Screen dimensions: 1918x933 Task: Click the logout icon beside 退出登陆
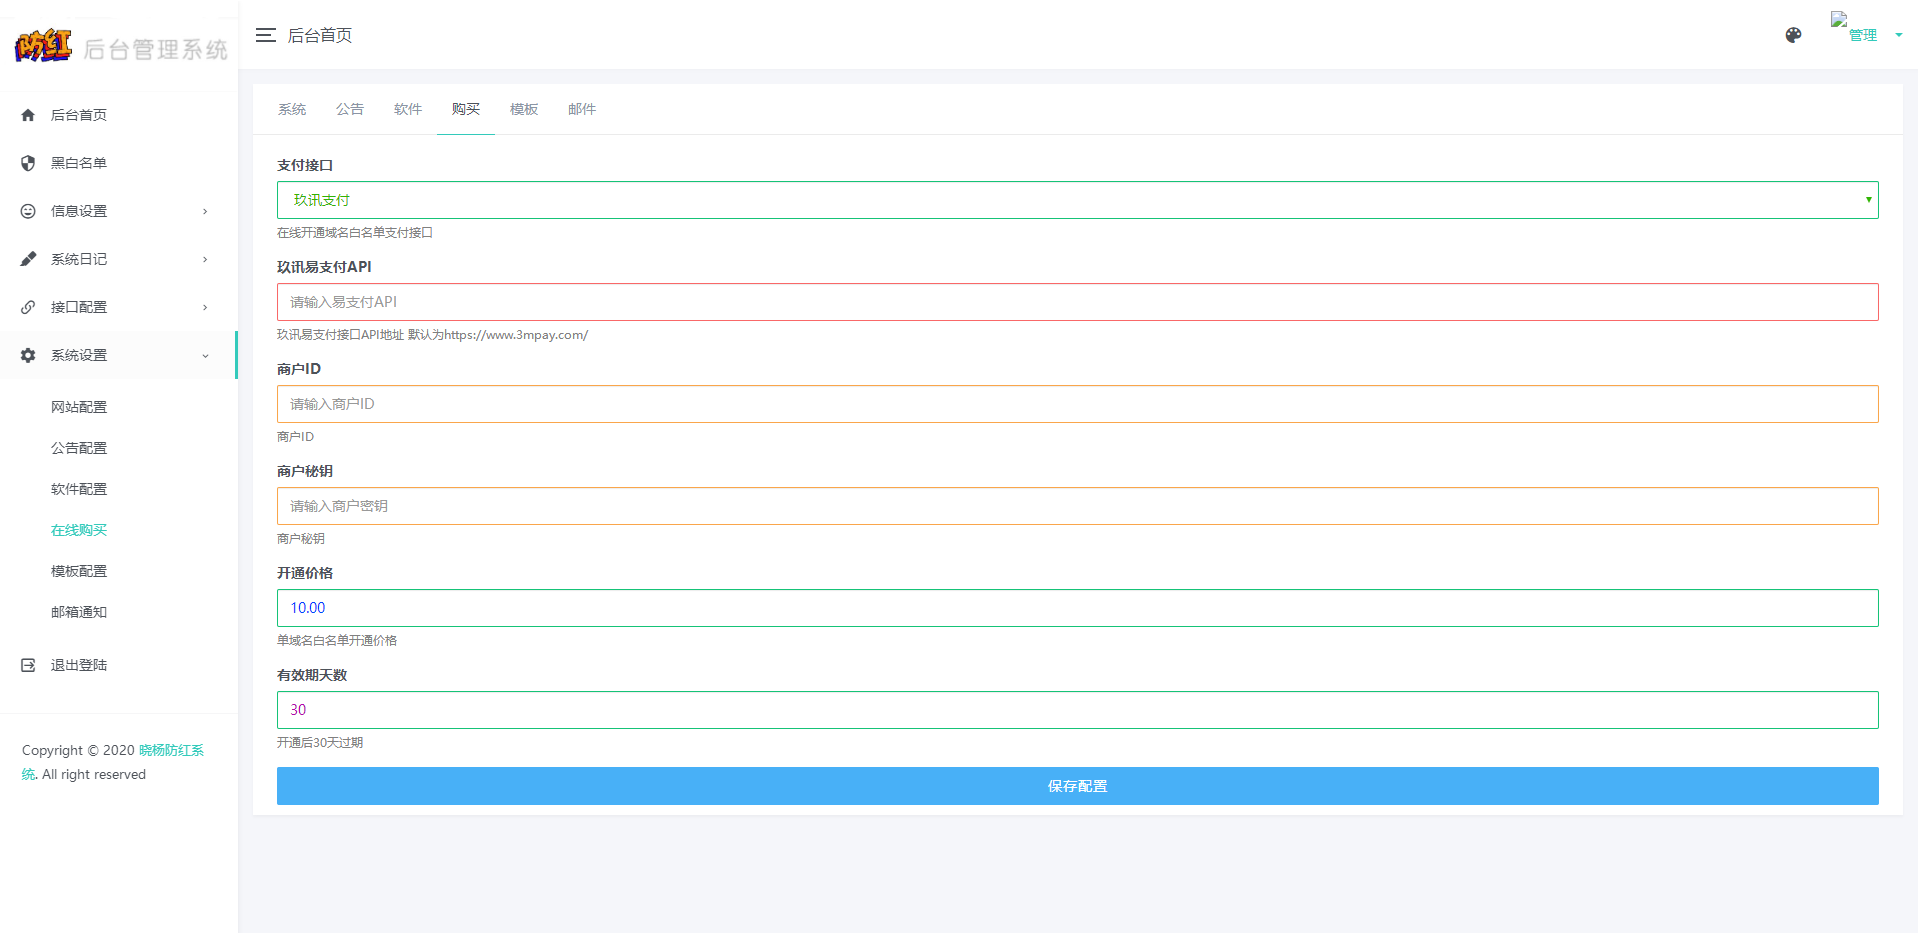click(28, 665)
